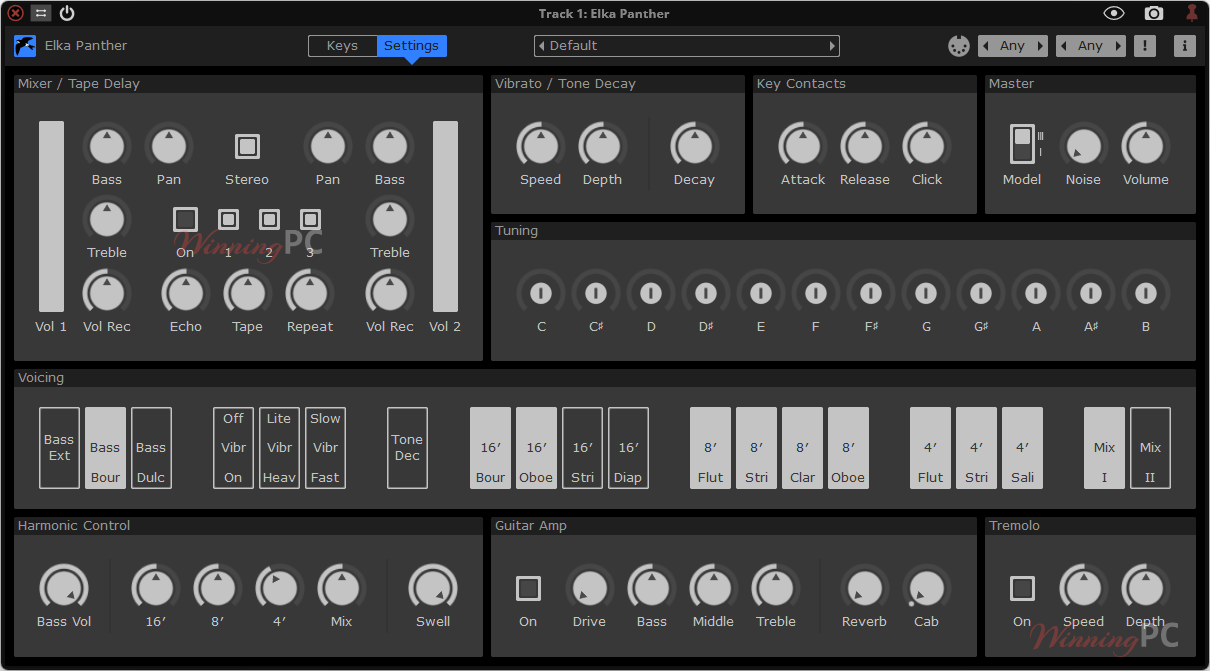Click the B tuning knob
The image size is (1210, 671).
[x=1145, y=293]
